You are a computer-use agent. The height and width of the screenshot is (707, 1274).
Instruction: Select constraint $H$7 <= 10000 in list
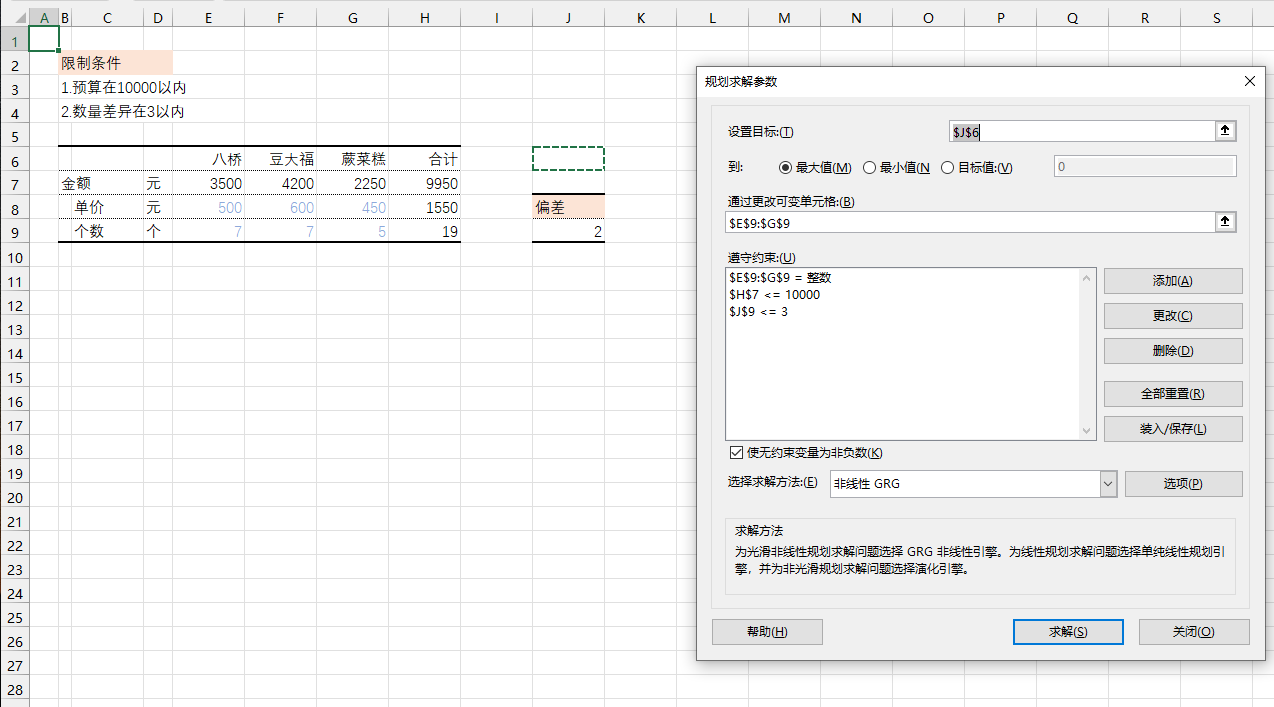click(774, 294)
